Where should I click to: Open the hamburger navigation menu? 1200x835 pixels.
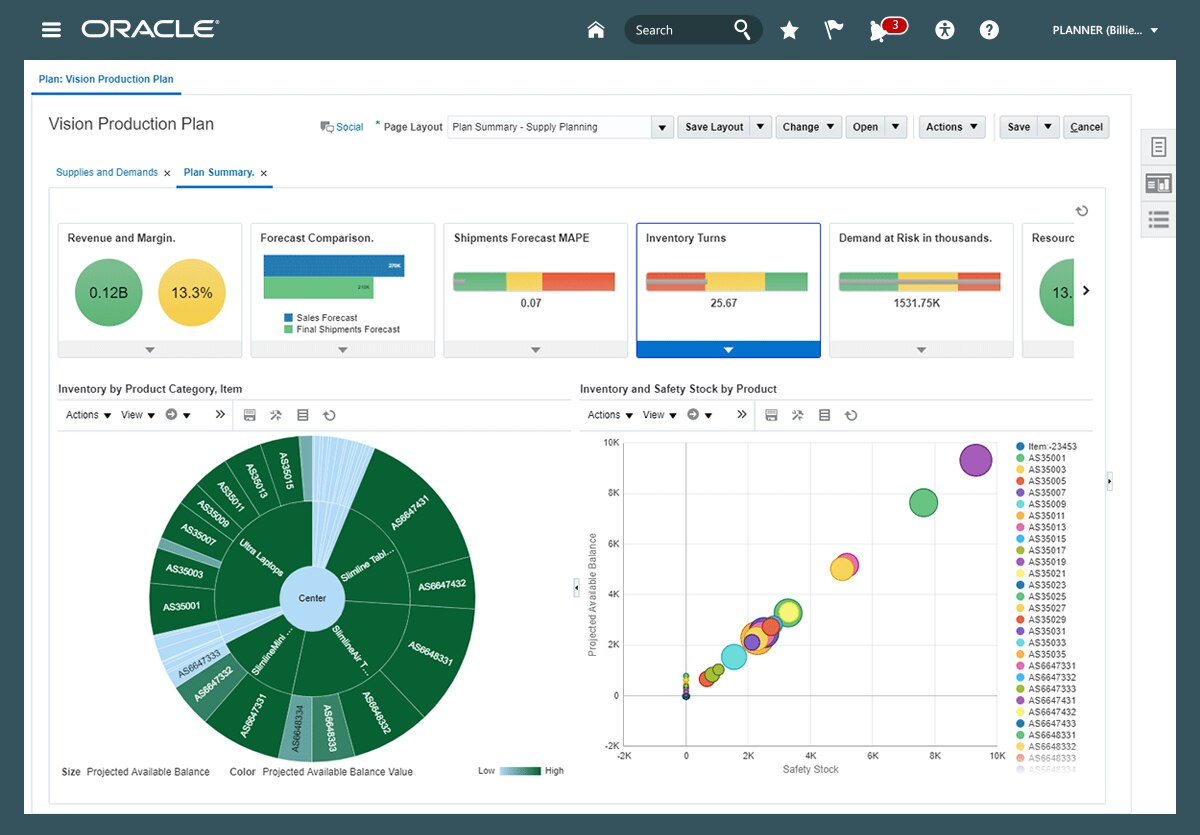51,30
